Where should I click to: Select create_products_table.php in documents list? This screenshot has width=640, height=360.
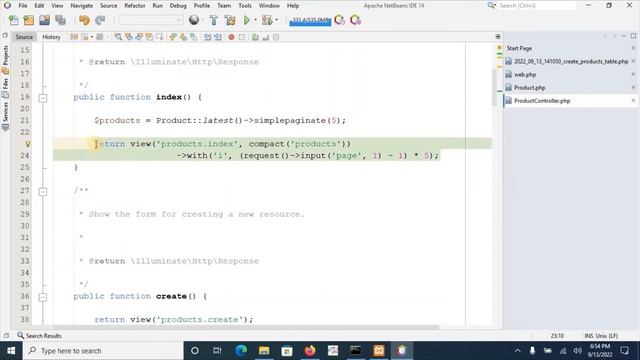pyautogui.click(x=571, y=61)
